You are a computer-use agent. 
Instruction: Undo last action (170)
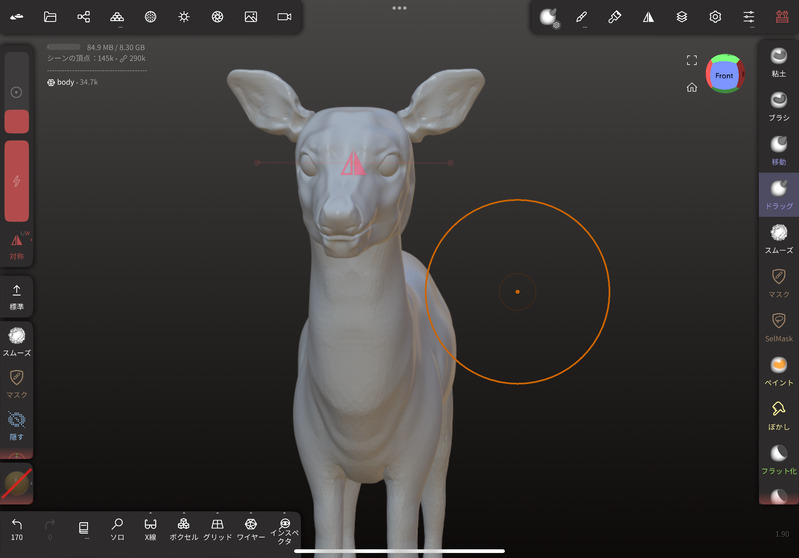(17, 529)
